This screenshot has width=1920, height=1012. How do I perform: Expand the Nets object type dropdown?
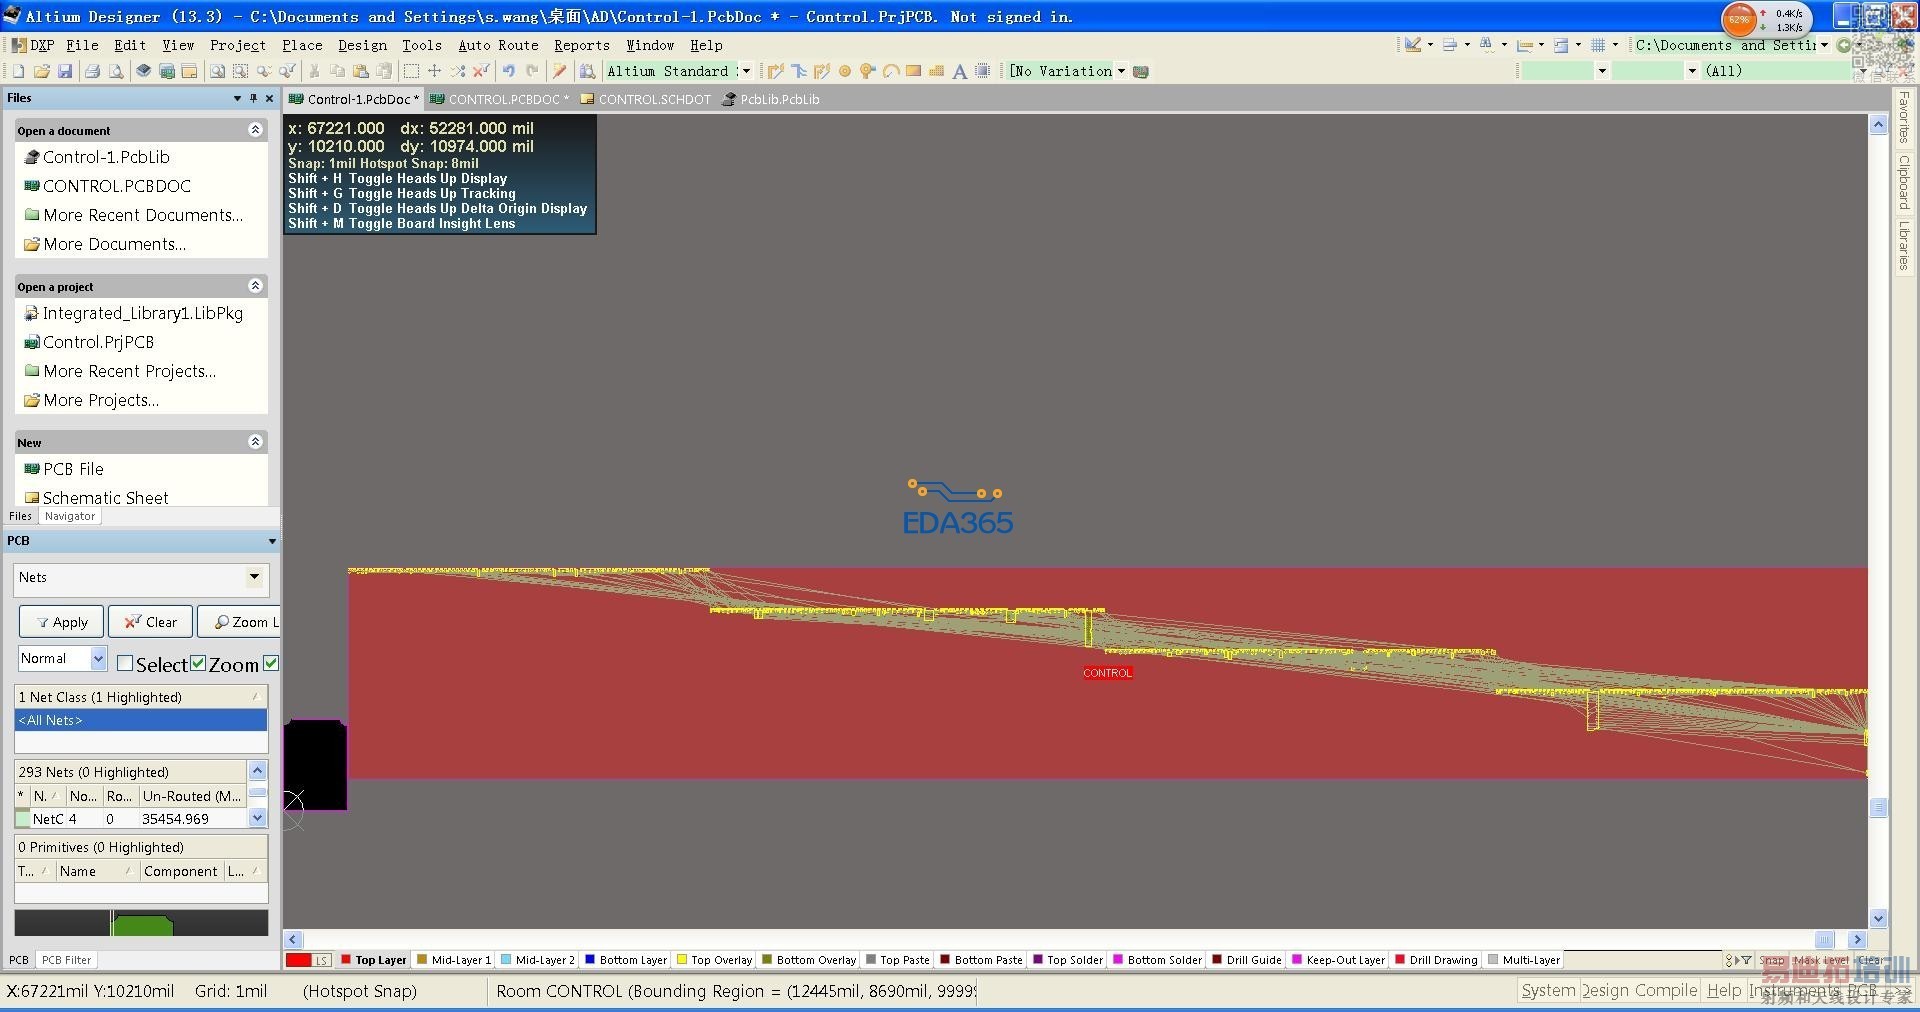point(255,577)
